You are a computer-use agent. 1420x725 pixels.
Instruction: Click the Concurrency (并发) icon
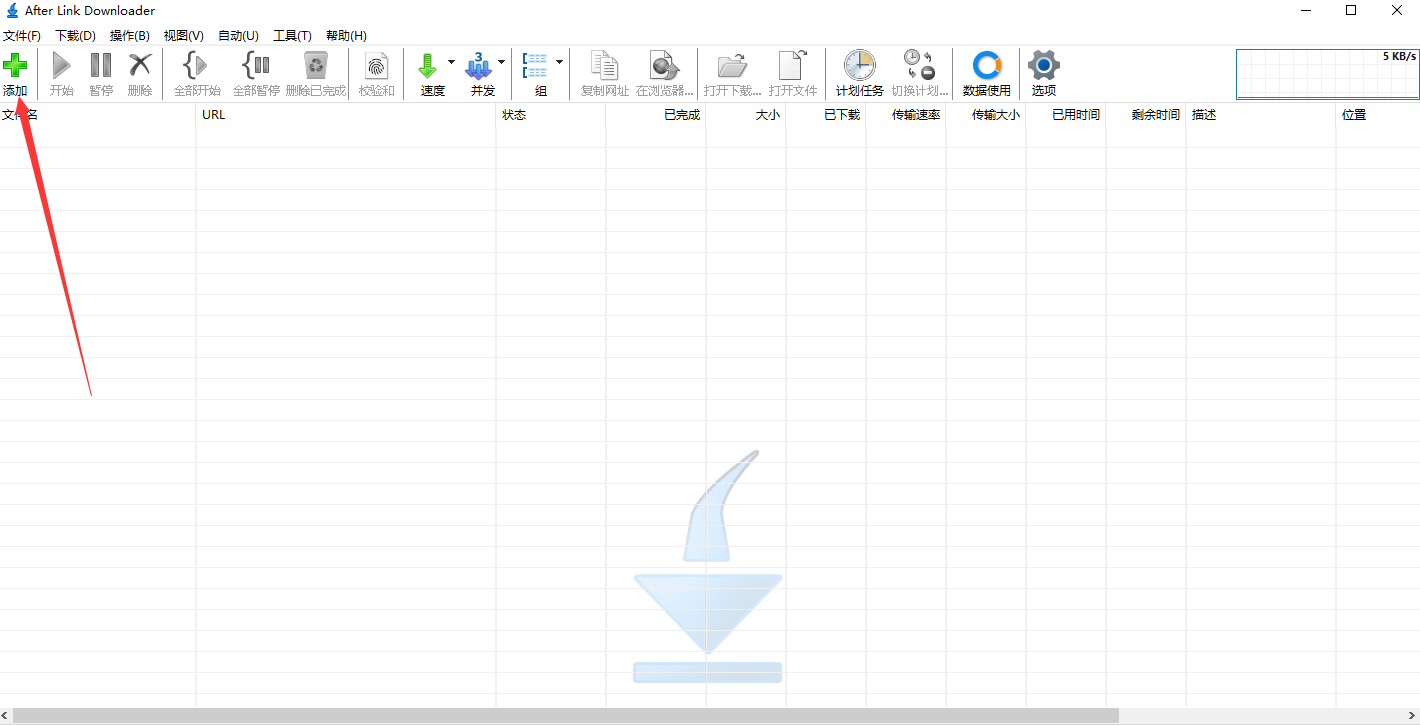click(x=479, y=66)
